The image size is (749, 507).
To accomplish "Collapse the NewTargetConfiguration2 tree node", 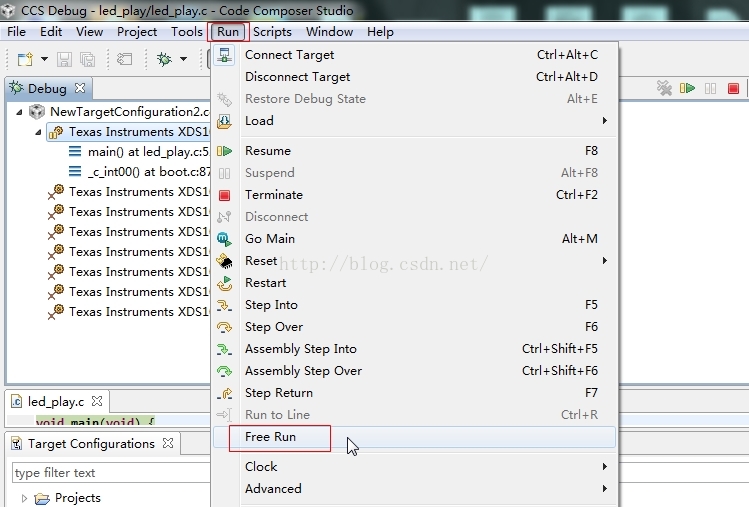I will 19,112.
